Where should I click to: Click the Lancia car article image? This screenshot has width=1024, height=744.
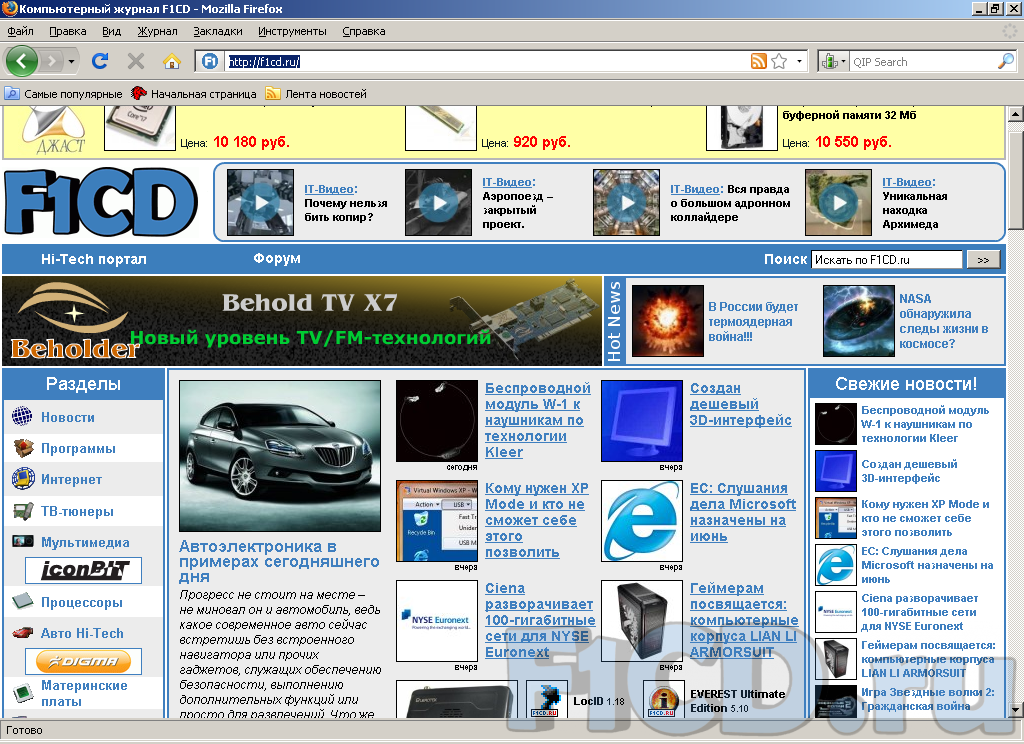click(x=280, y=456)
